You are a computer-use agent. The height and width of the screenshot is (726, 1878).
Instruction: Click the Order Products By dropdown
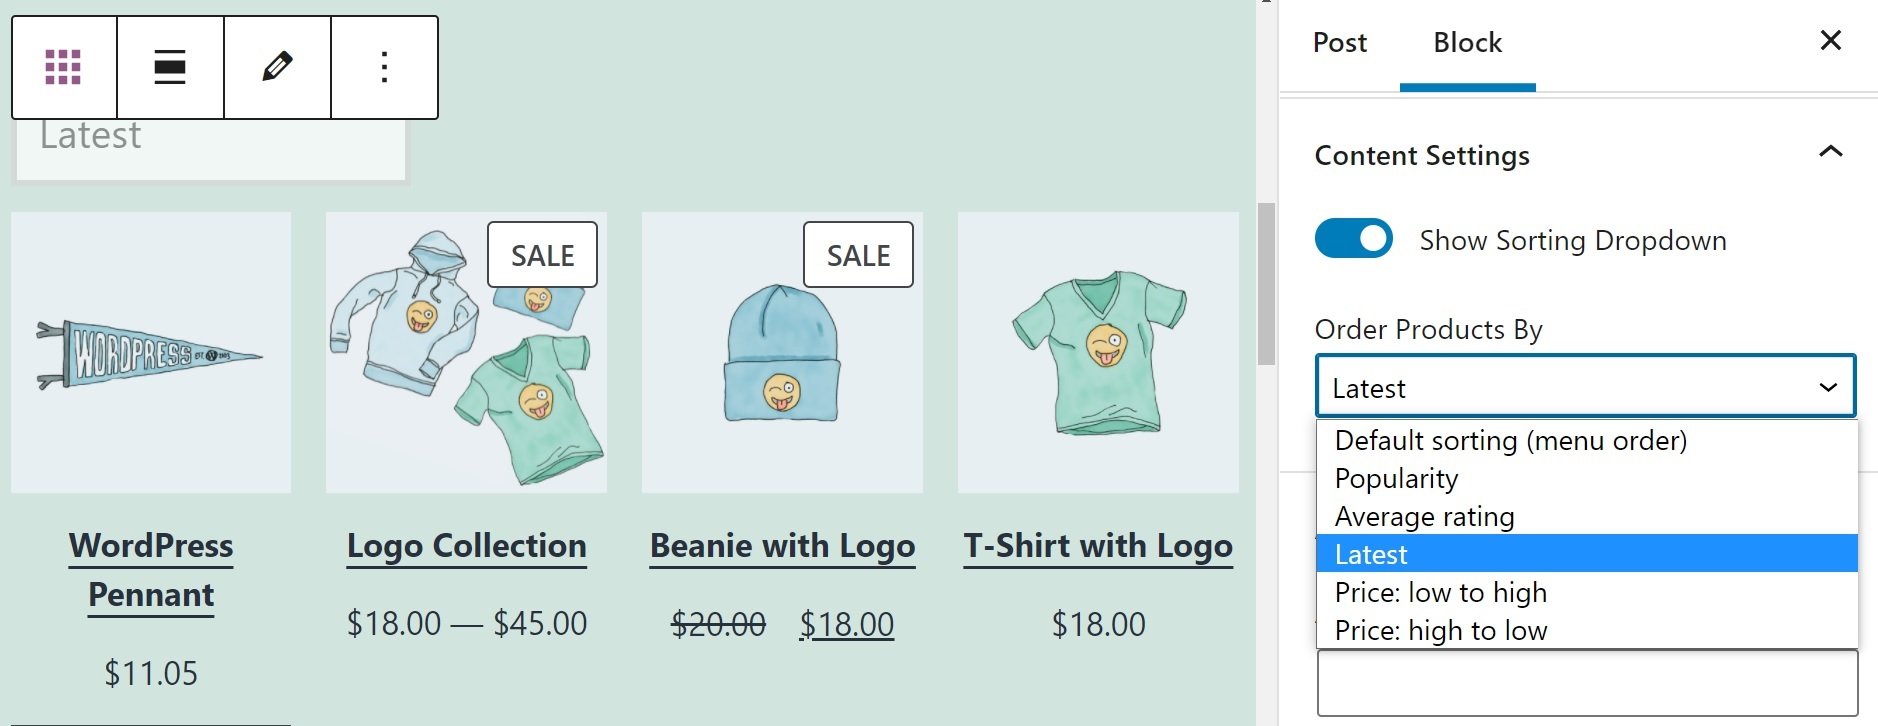[x=1585, y=387]
